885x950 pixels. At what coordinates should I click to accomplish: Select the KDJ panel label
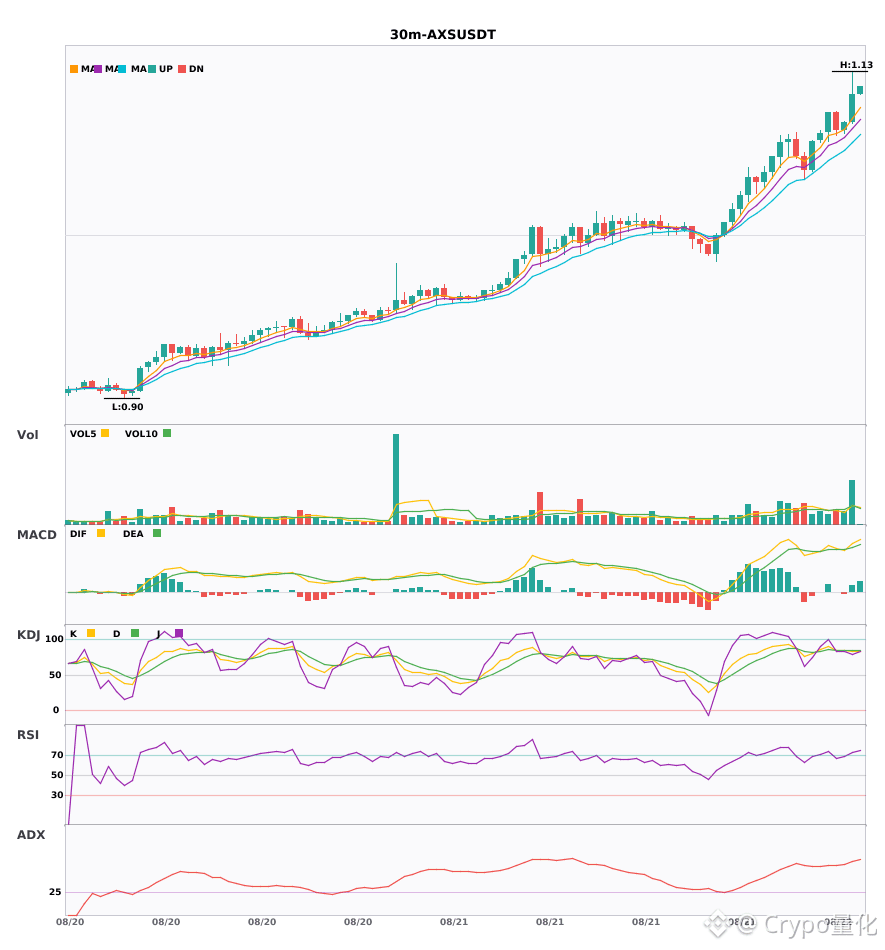tap(28, 635)
